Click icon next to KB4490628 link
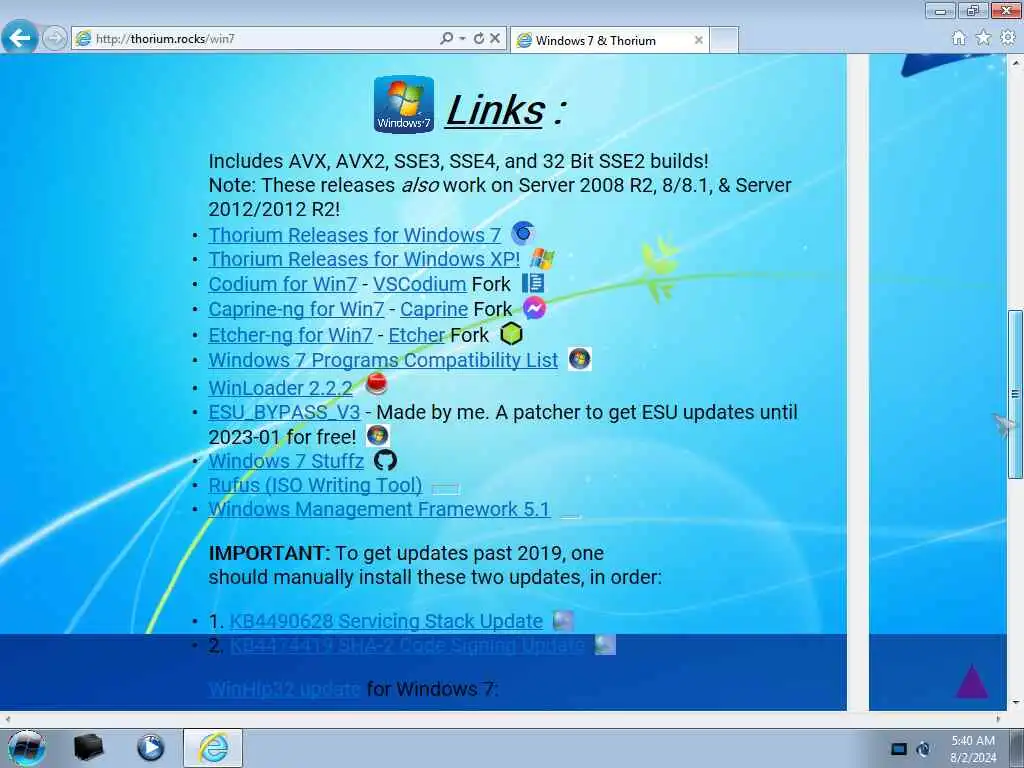 click(562, 620)
